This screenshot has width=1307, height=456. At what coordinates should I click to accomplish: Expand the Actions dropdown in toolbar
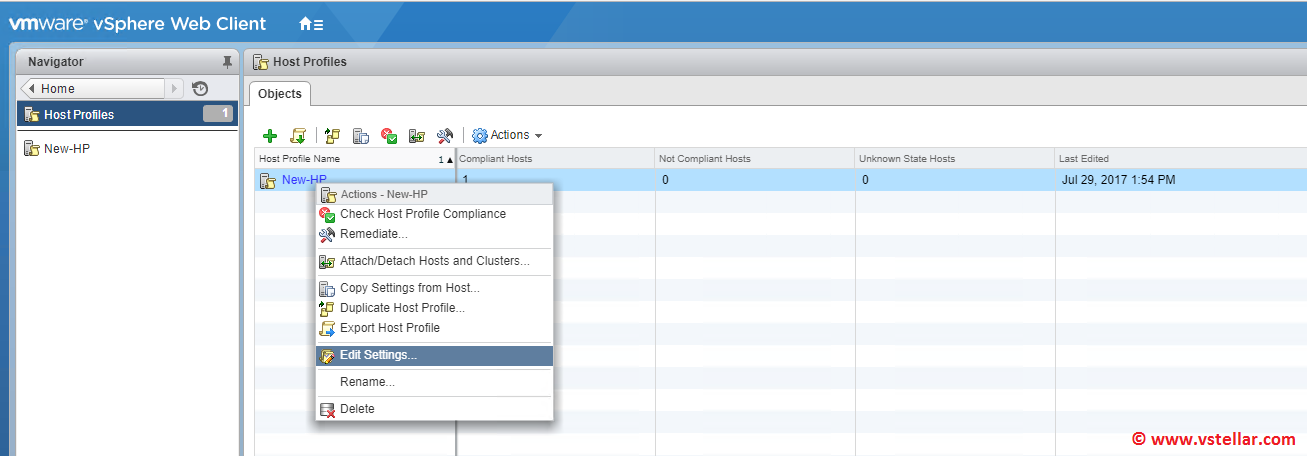tap(508, 135)
